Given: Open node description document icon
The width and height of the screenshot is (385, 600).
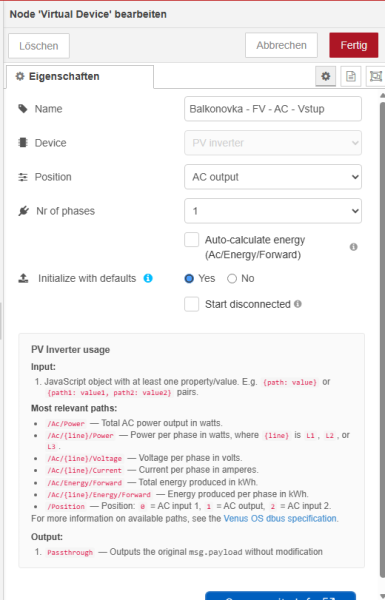Looking at the screenshot, I should coord(351,76).
